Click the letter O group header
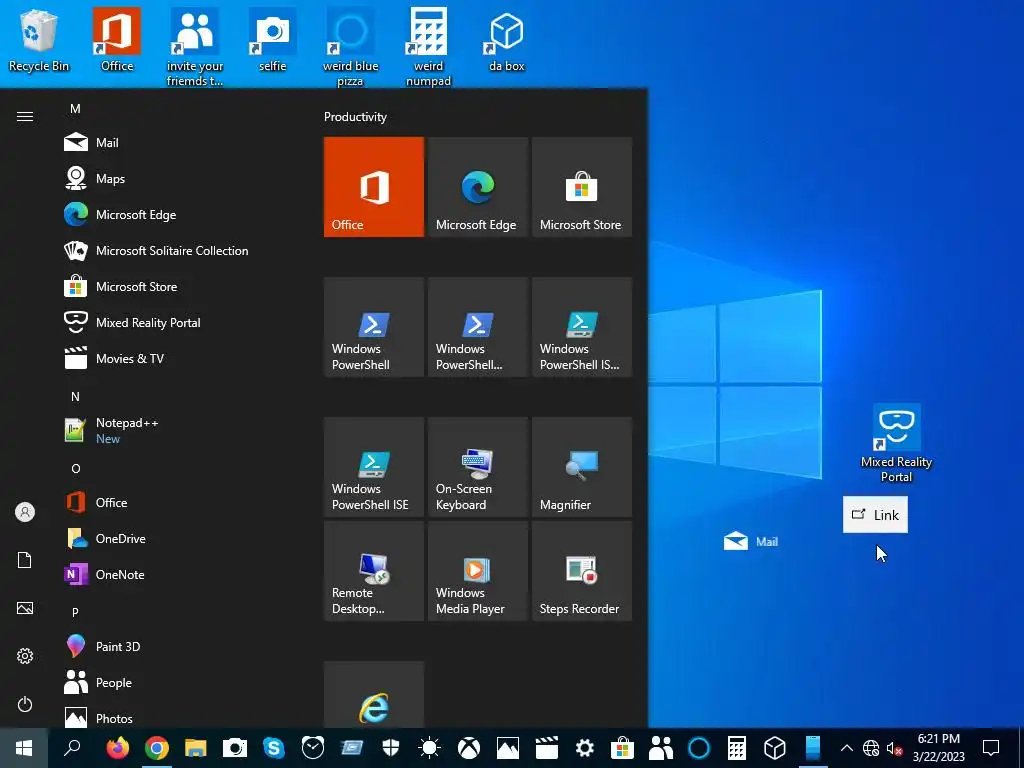 75,469
